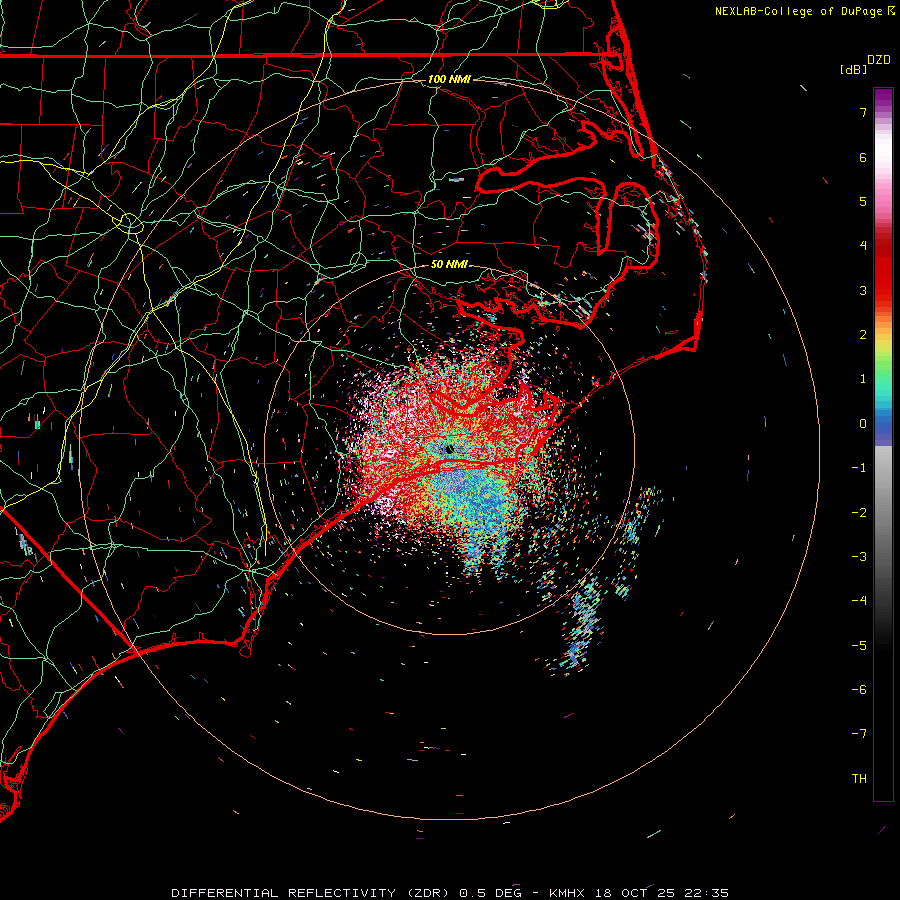The width and height of the screenshot is (900, 900).
Task: Click the -5 value on color scale
Action: [859, 646]
